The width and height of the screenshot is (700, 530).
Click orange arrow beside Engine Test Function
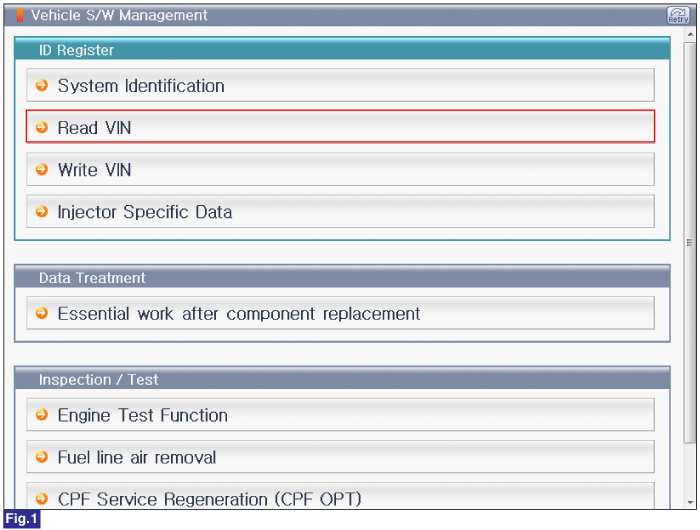click(x=42, y=415)
